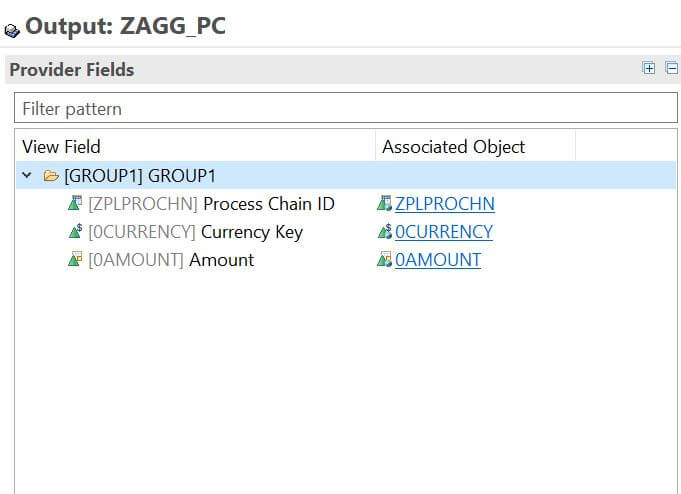Click the 0AMOUNT key figure field icon

tap(75, 259)
